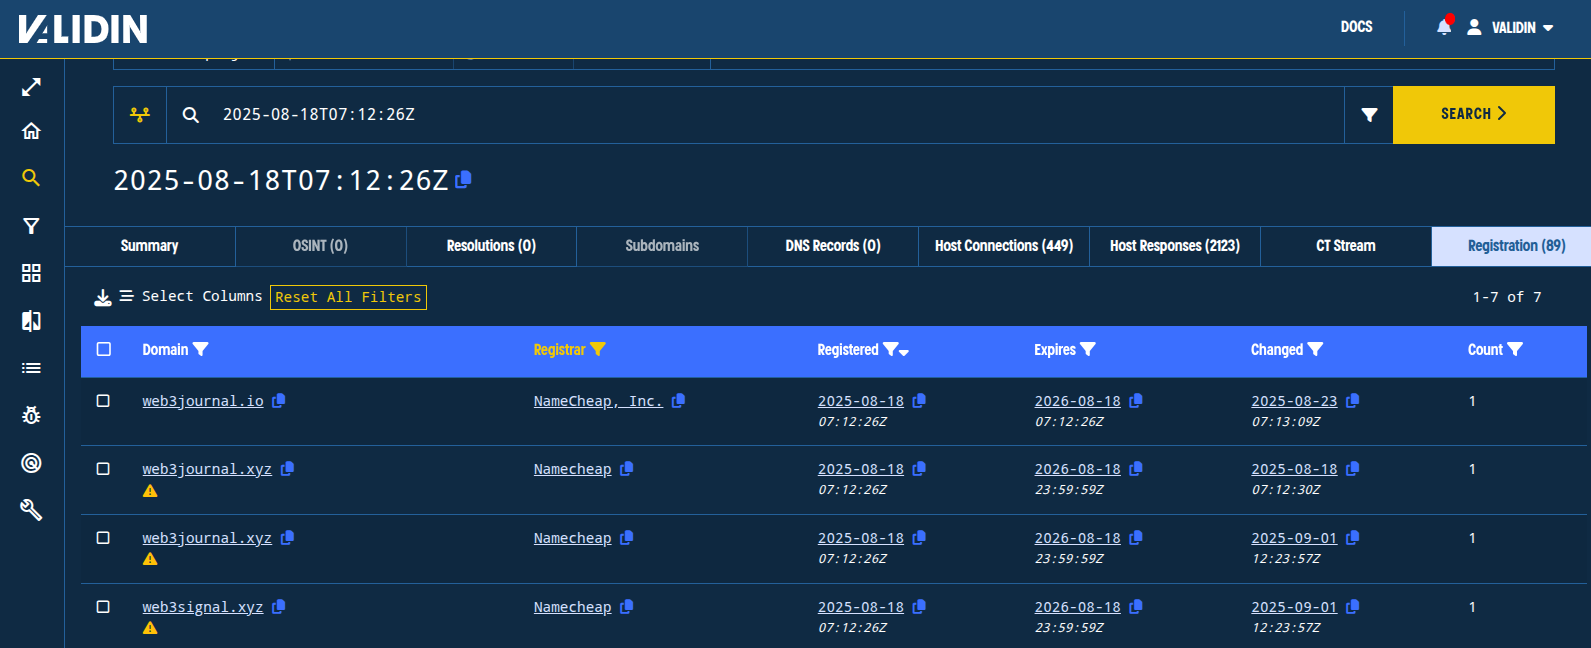
Task: Click the yellow SEARCH button
Action: 1474,115
